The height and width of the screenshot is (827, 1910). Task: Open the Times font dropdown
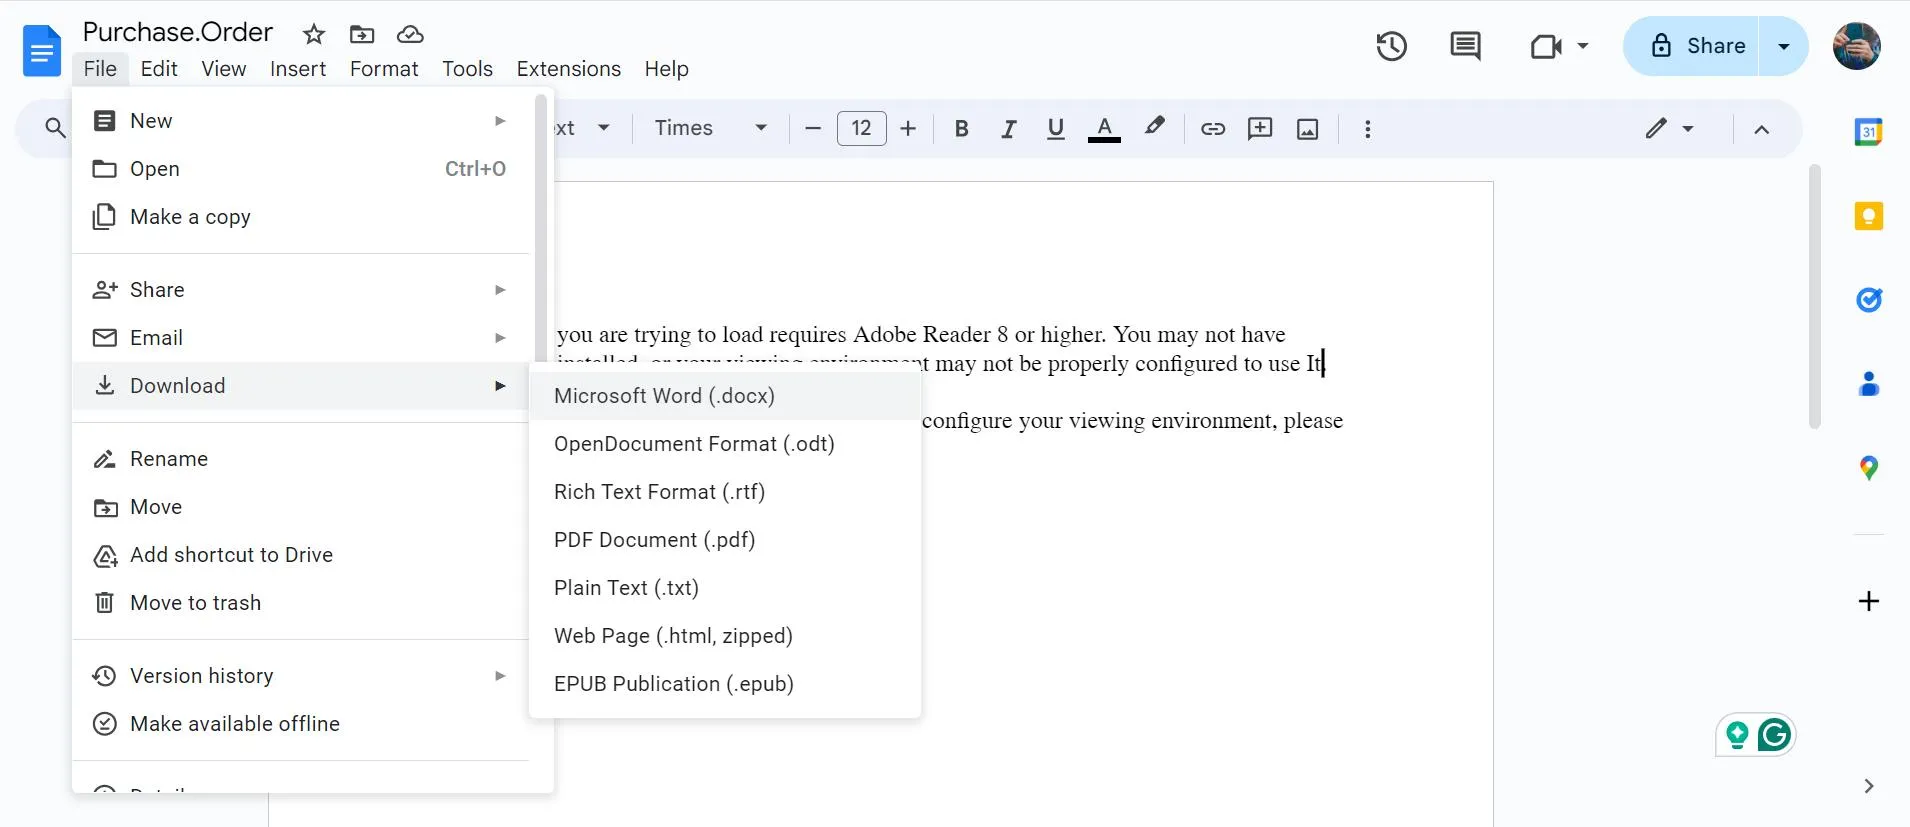tap(711, 128)
